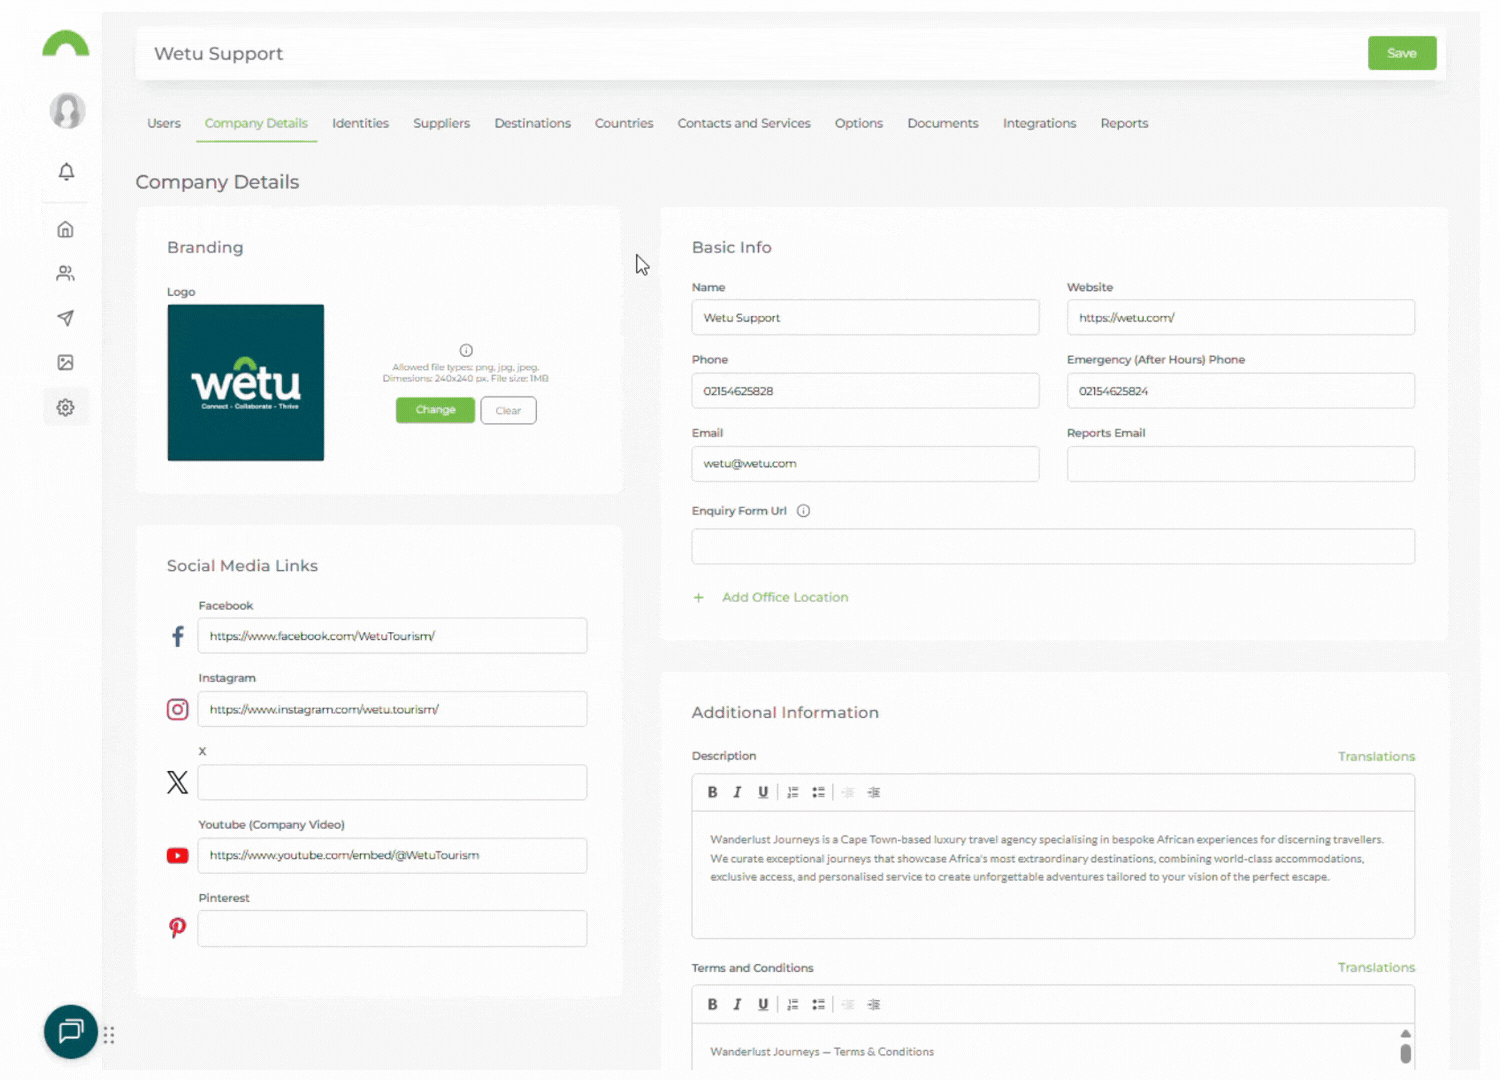
Task: Switch to the Options tab
Action: point(859,123)
